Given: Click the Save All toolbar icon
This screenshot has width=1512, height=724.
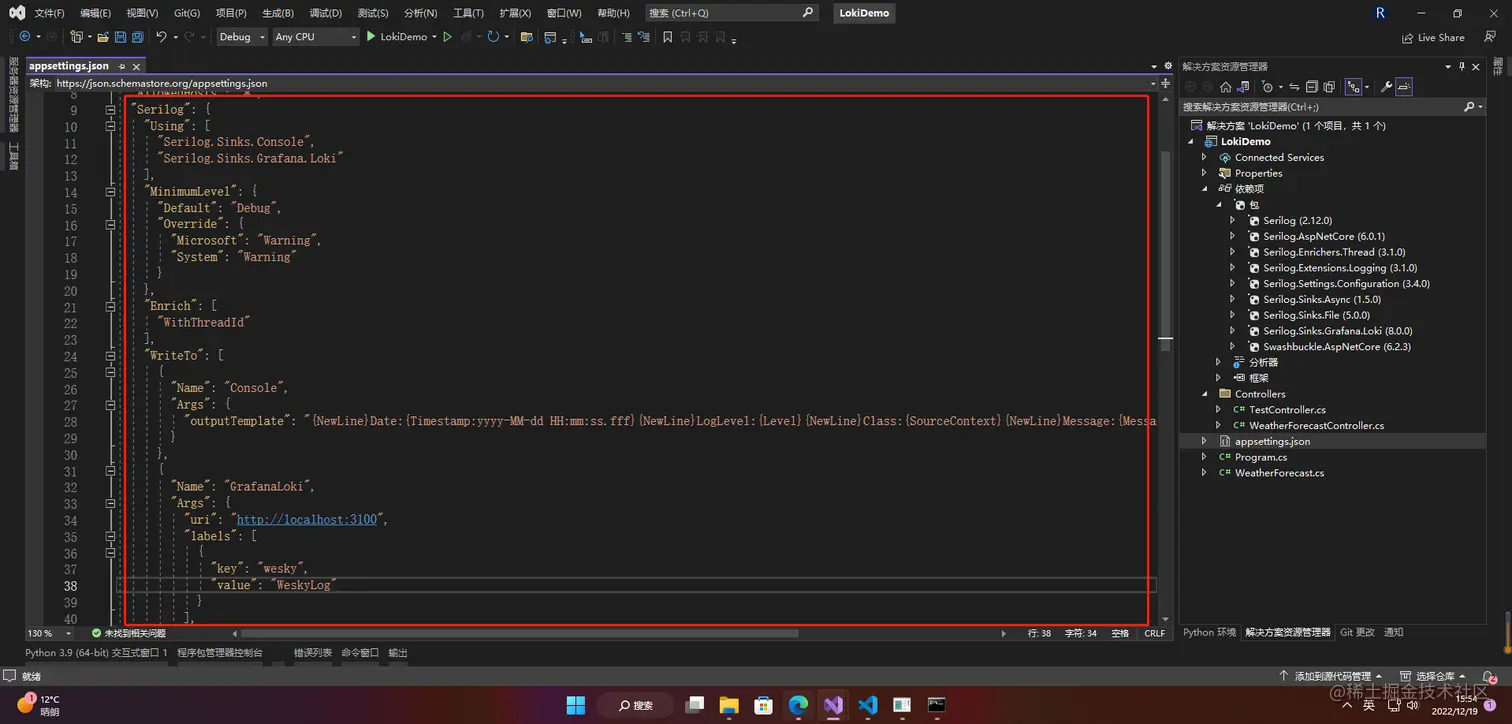Looking at the screenshot, I should coord(137,37).
